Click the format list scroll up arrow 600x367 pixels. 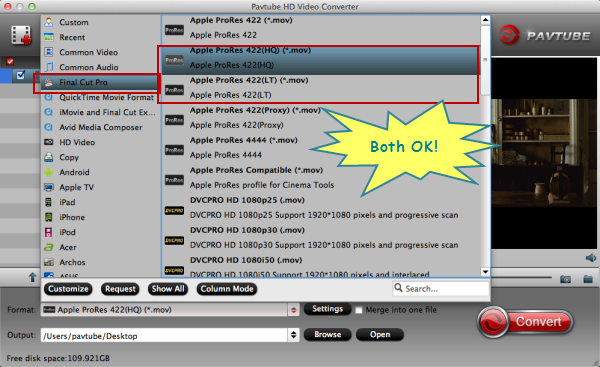tap(485, 20)
